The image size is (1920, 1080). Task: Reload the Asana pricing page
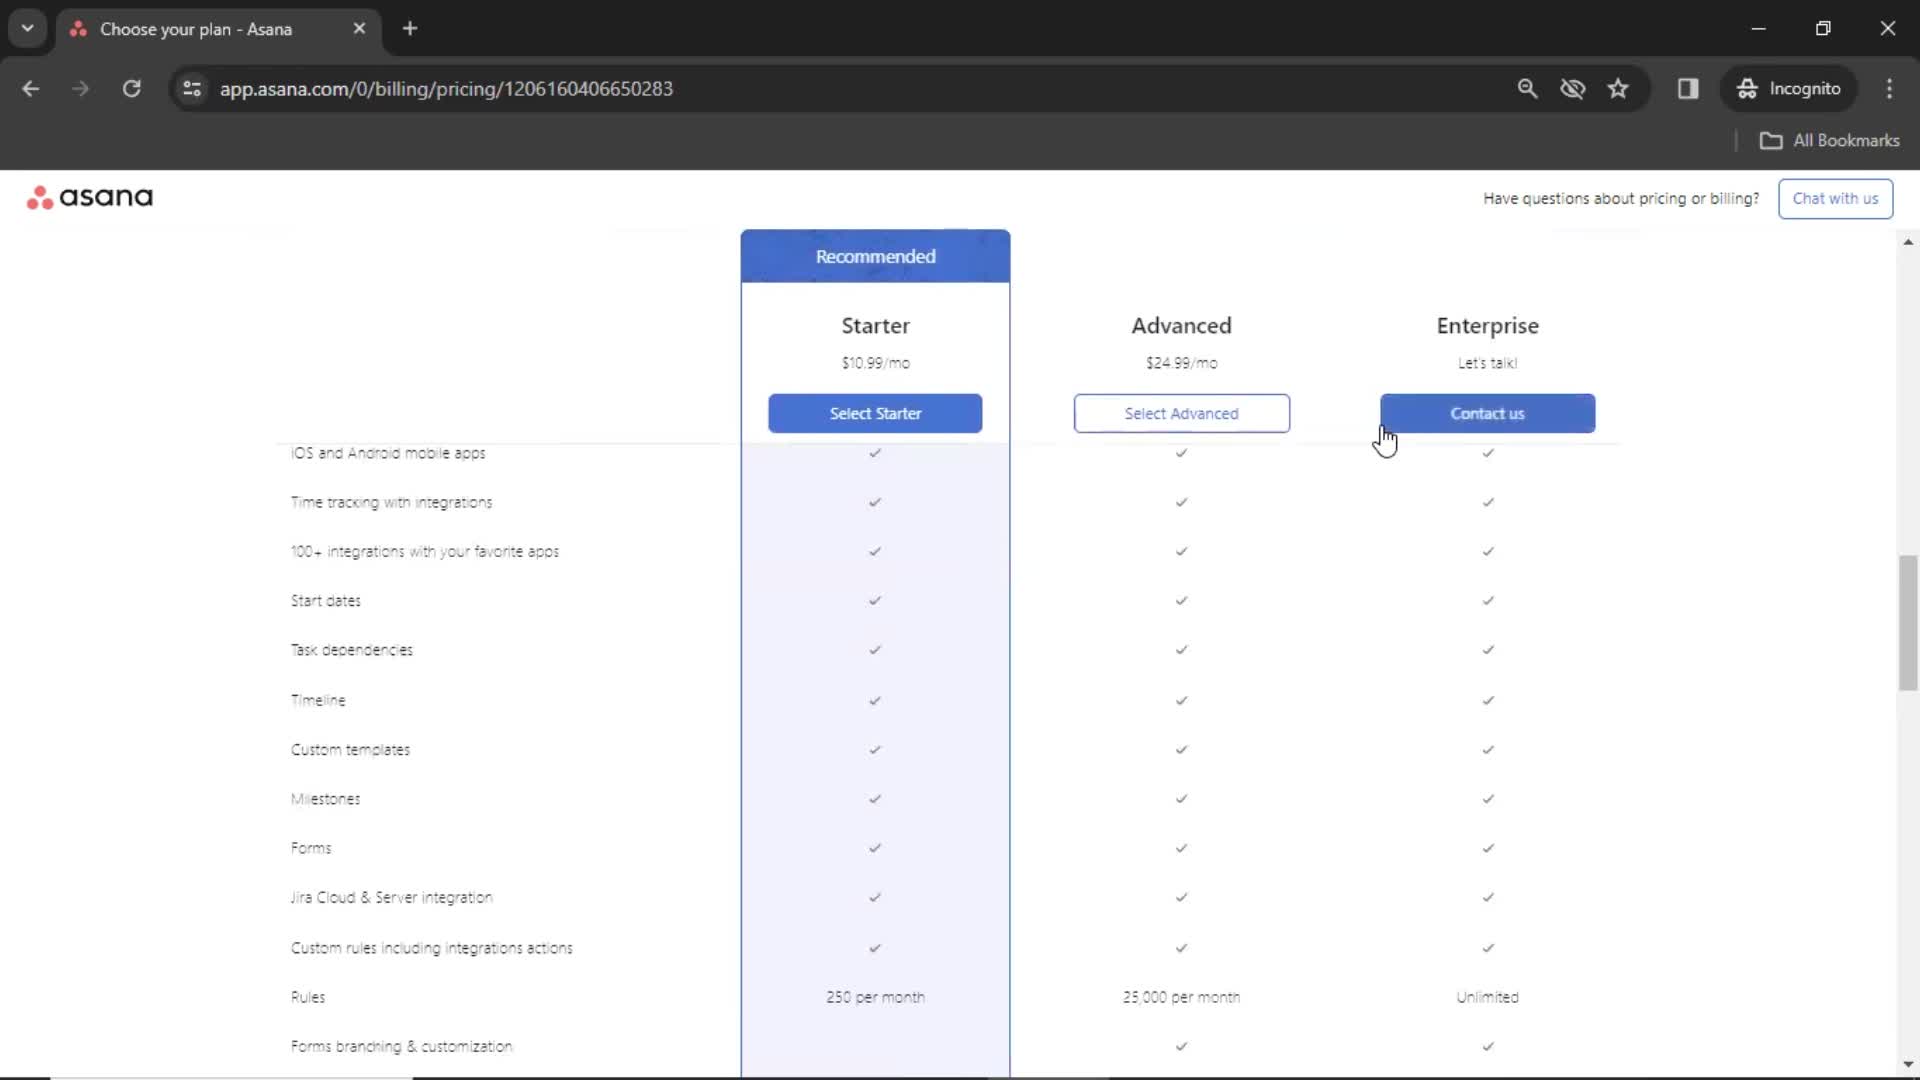131,89
